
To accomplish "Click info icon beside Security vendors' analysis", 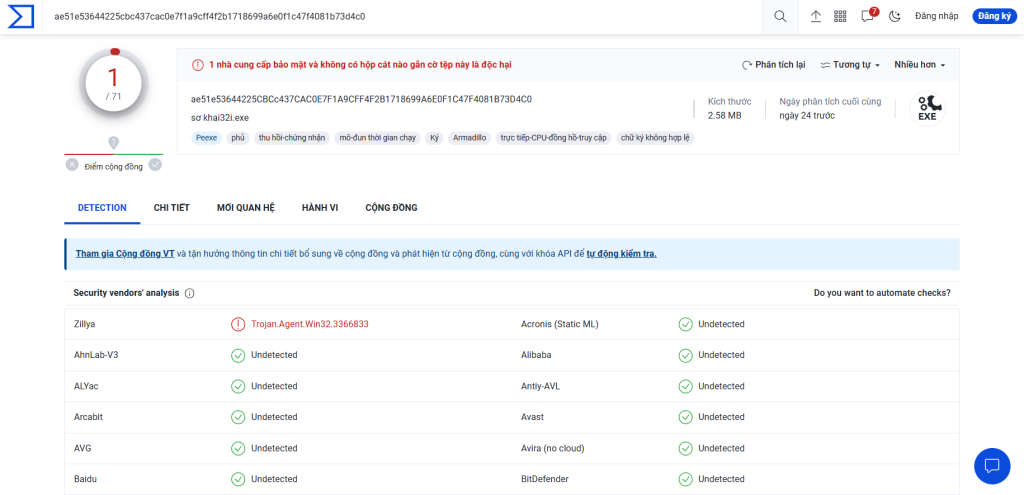I will pyautogui.click(x=190, y=293).
